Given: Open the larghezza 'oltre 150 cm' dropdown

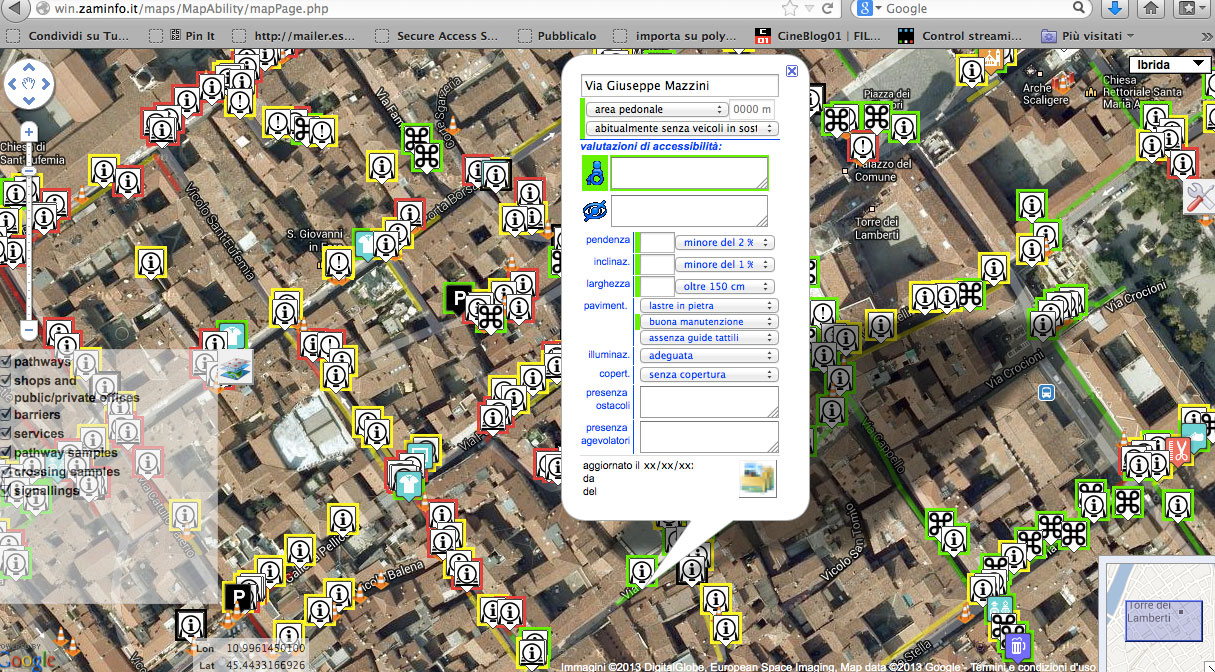Looking at the screenshot, I should click(x=726, y=286).
